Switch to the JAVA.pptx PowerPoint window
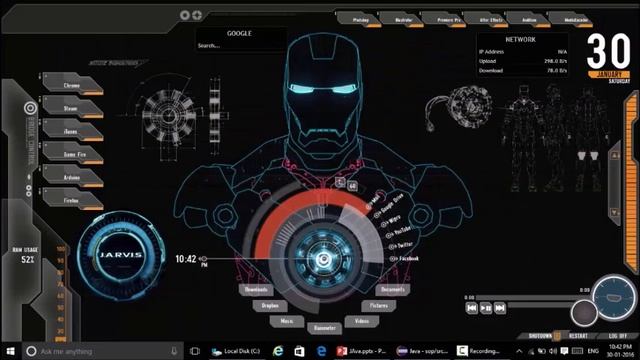This screenshot has height=360, width=640. coord(362,351)
